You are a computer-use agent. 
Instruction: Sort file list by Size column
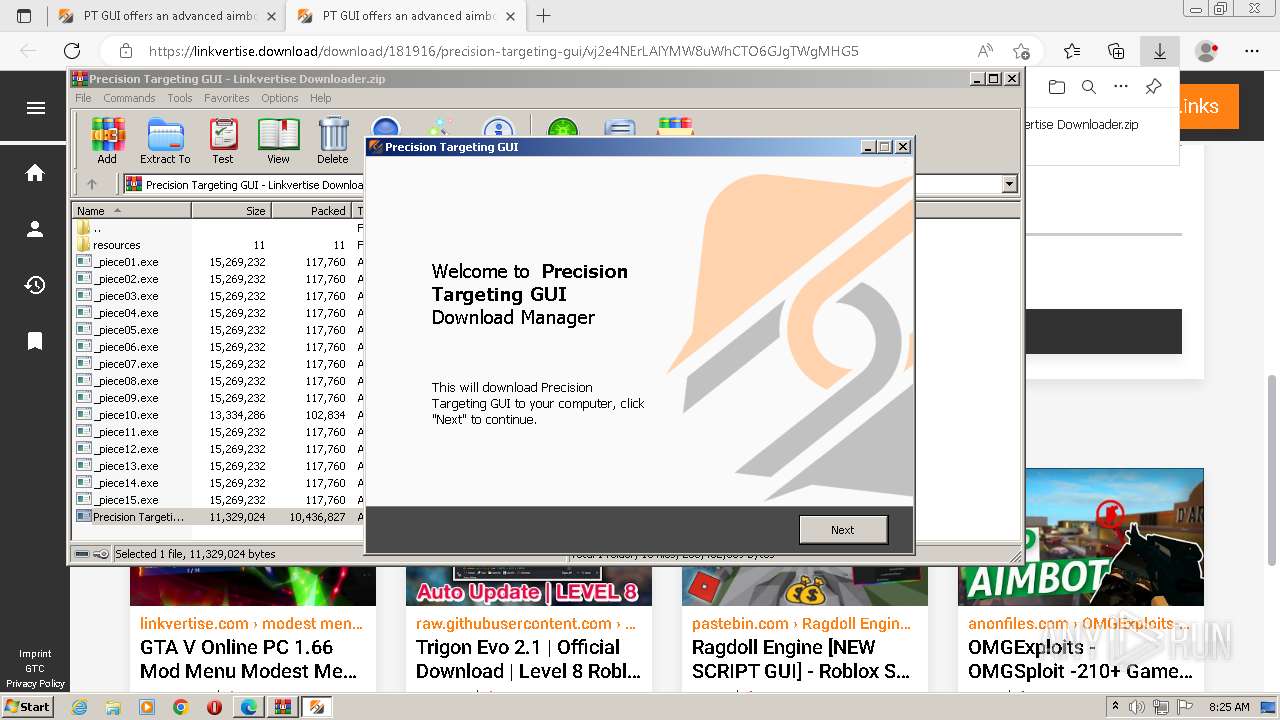click(x=231, y=210)
